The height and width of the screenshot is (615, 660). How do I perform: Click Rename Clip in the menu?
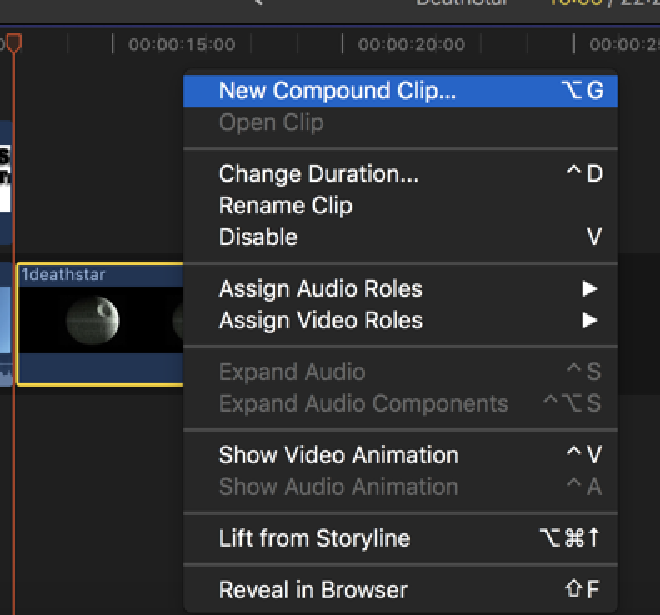(285, 206)
